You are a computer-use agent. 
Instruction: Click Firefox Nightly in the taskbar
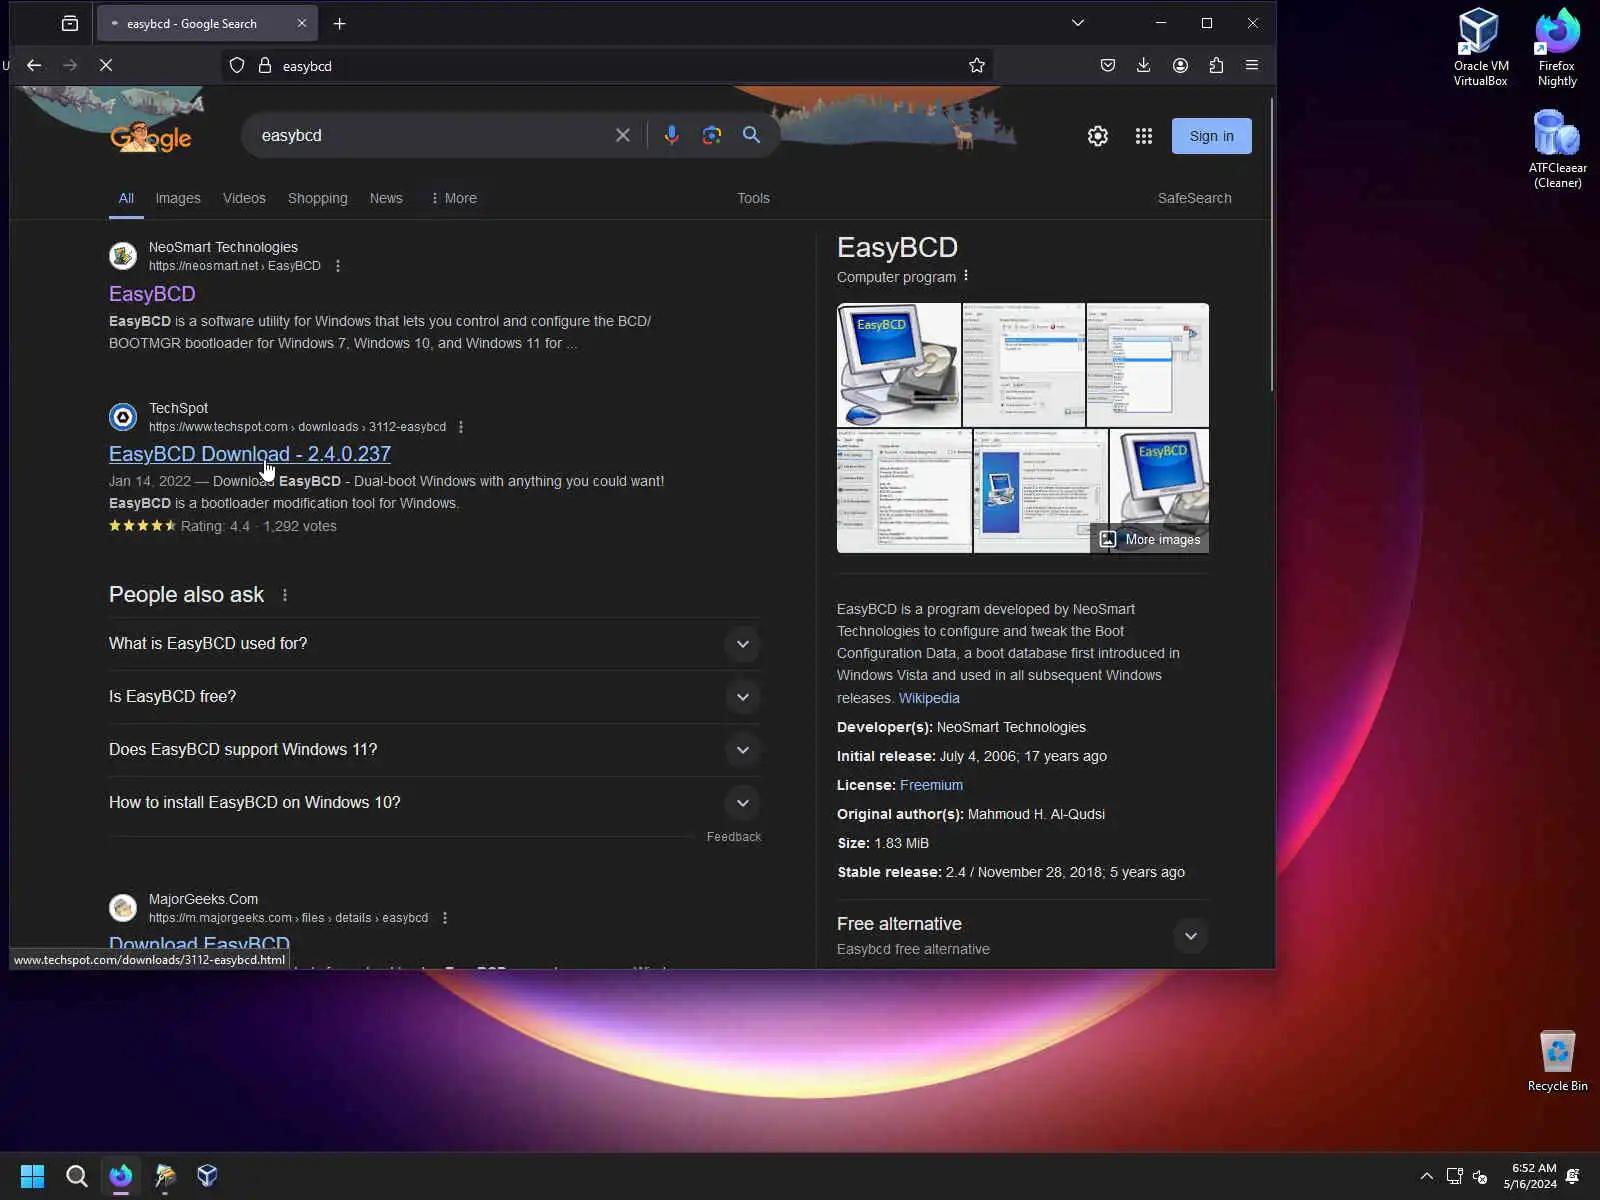[121, 1176]
